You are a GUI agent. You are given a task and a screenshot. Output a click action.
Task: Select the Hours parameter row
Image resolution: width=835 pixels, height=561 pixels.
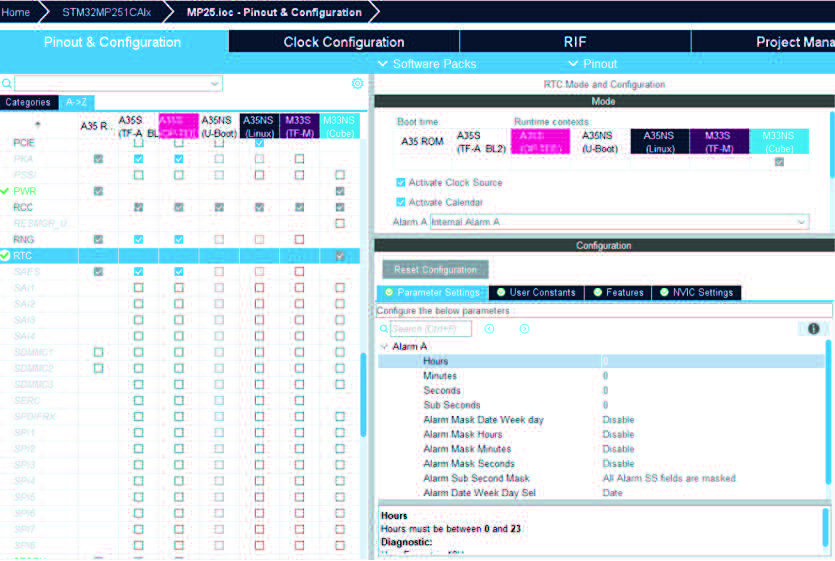601,361
